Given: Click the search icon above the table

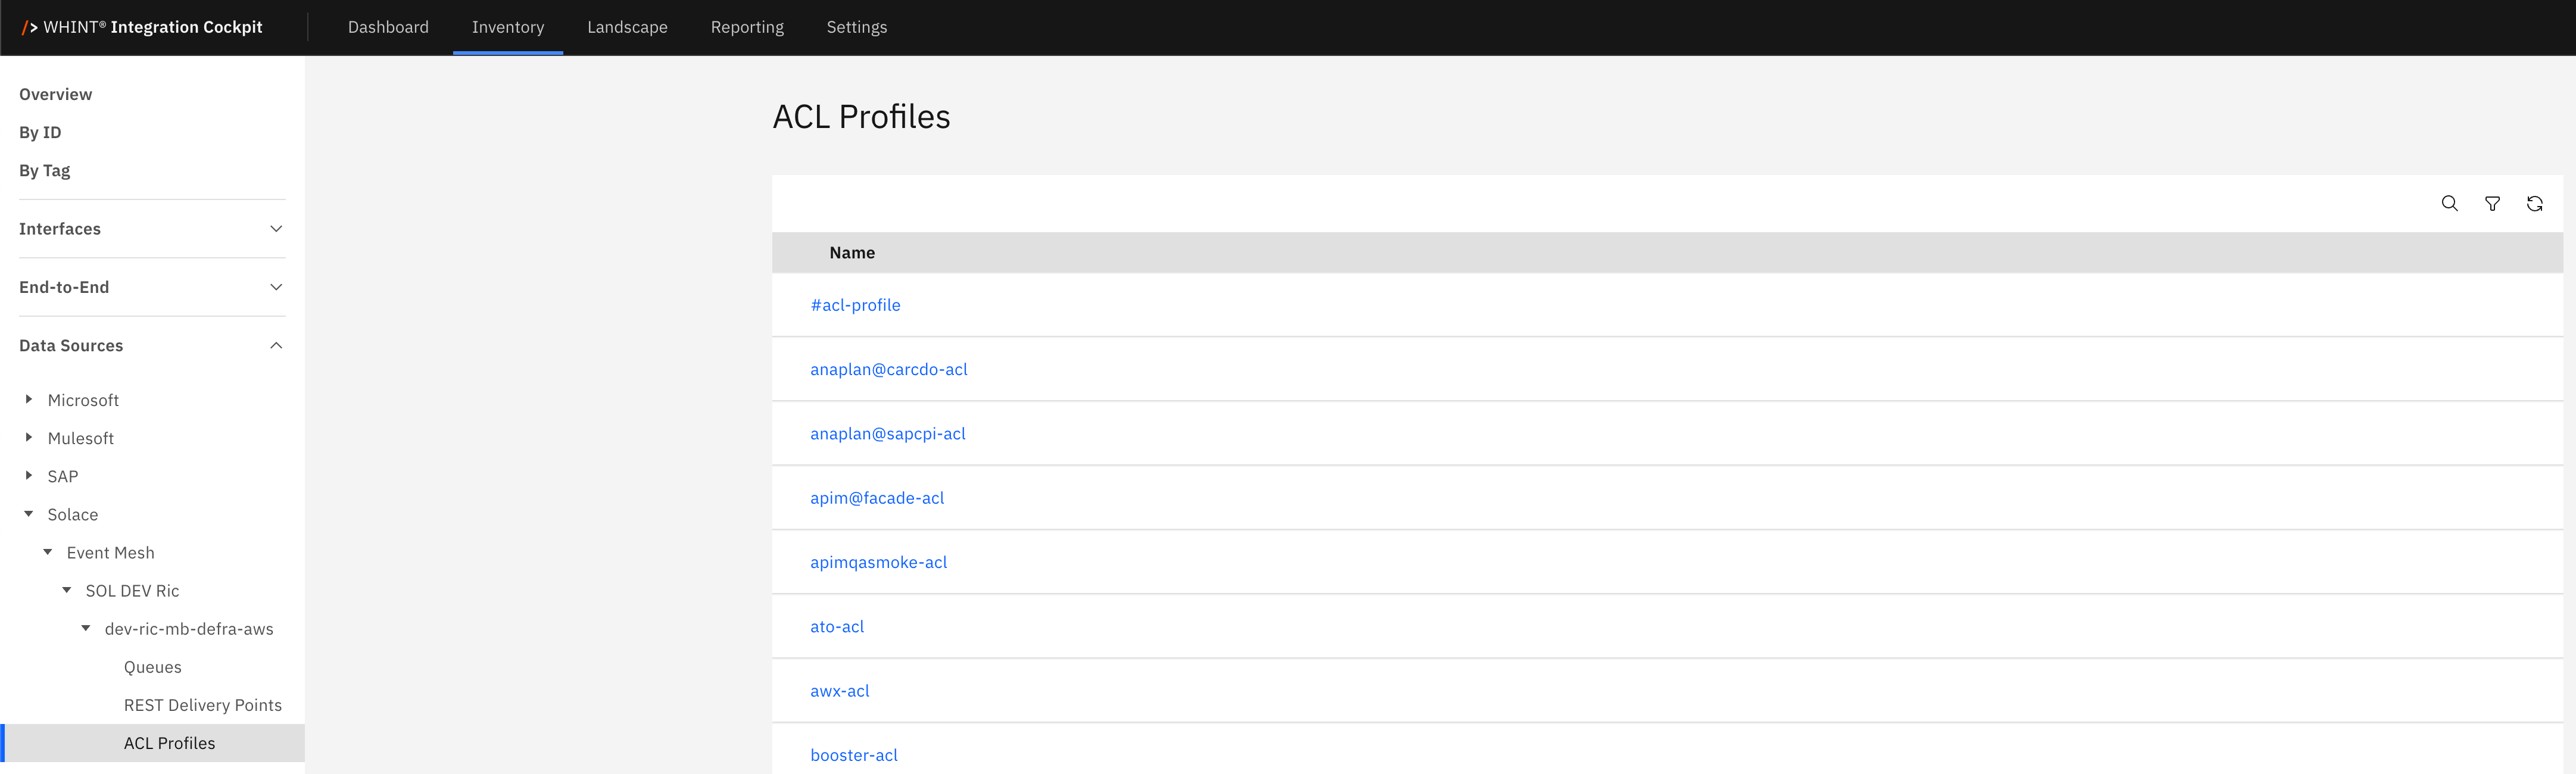Looking at the screenshot, I should pos(2449,204).
